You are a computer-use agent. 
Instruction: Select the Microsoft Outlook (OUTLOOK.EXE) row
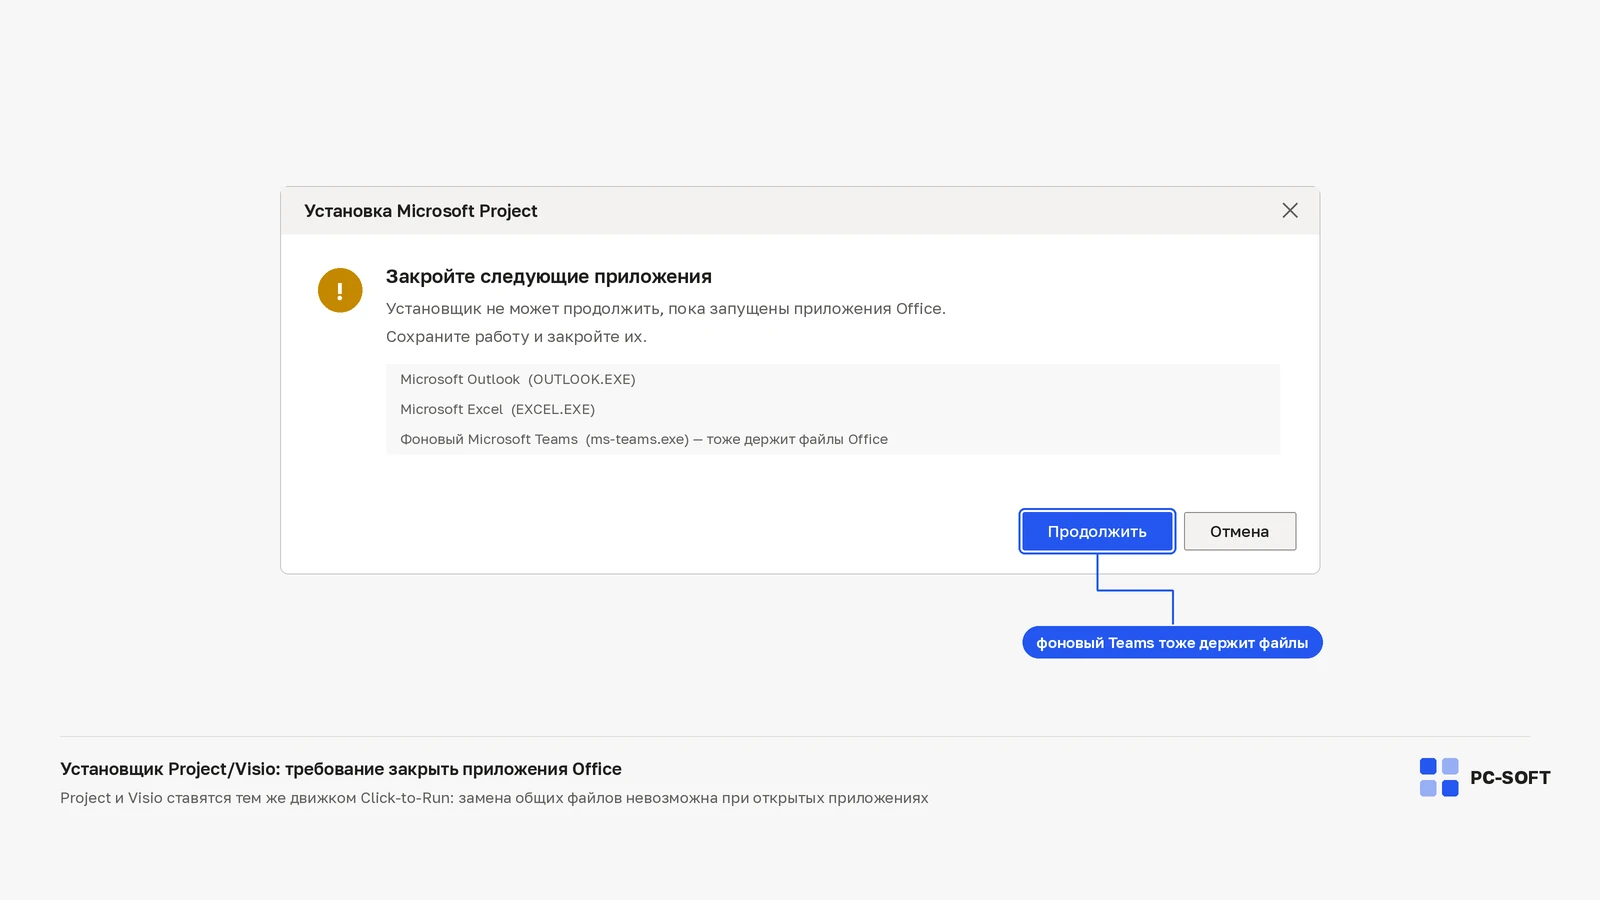click(x=833, y=379)
